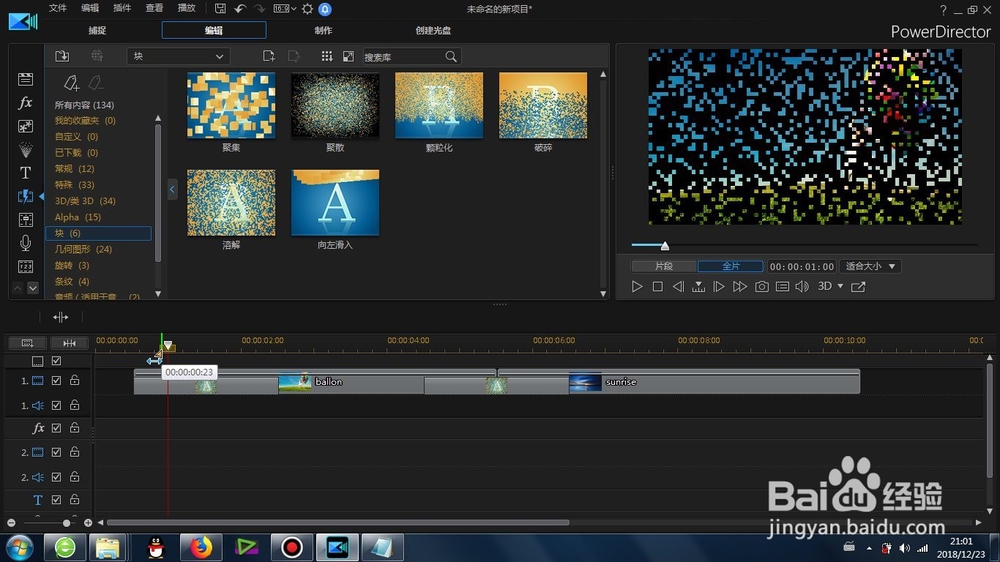Open the PiP Objects Room icon
The width and height of the screenshot is (1000, 562).
[26, 126]
